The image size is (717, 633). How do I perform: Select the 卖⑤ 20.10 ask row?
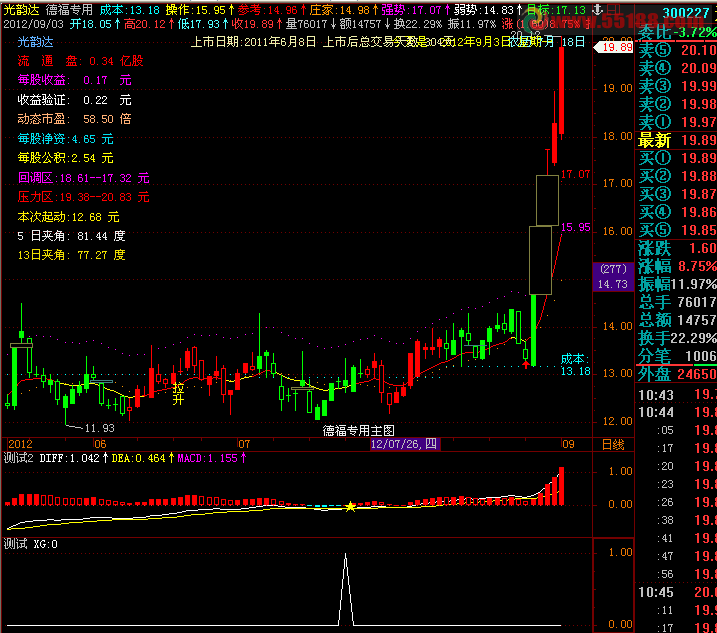click(677, 50)
